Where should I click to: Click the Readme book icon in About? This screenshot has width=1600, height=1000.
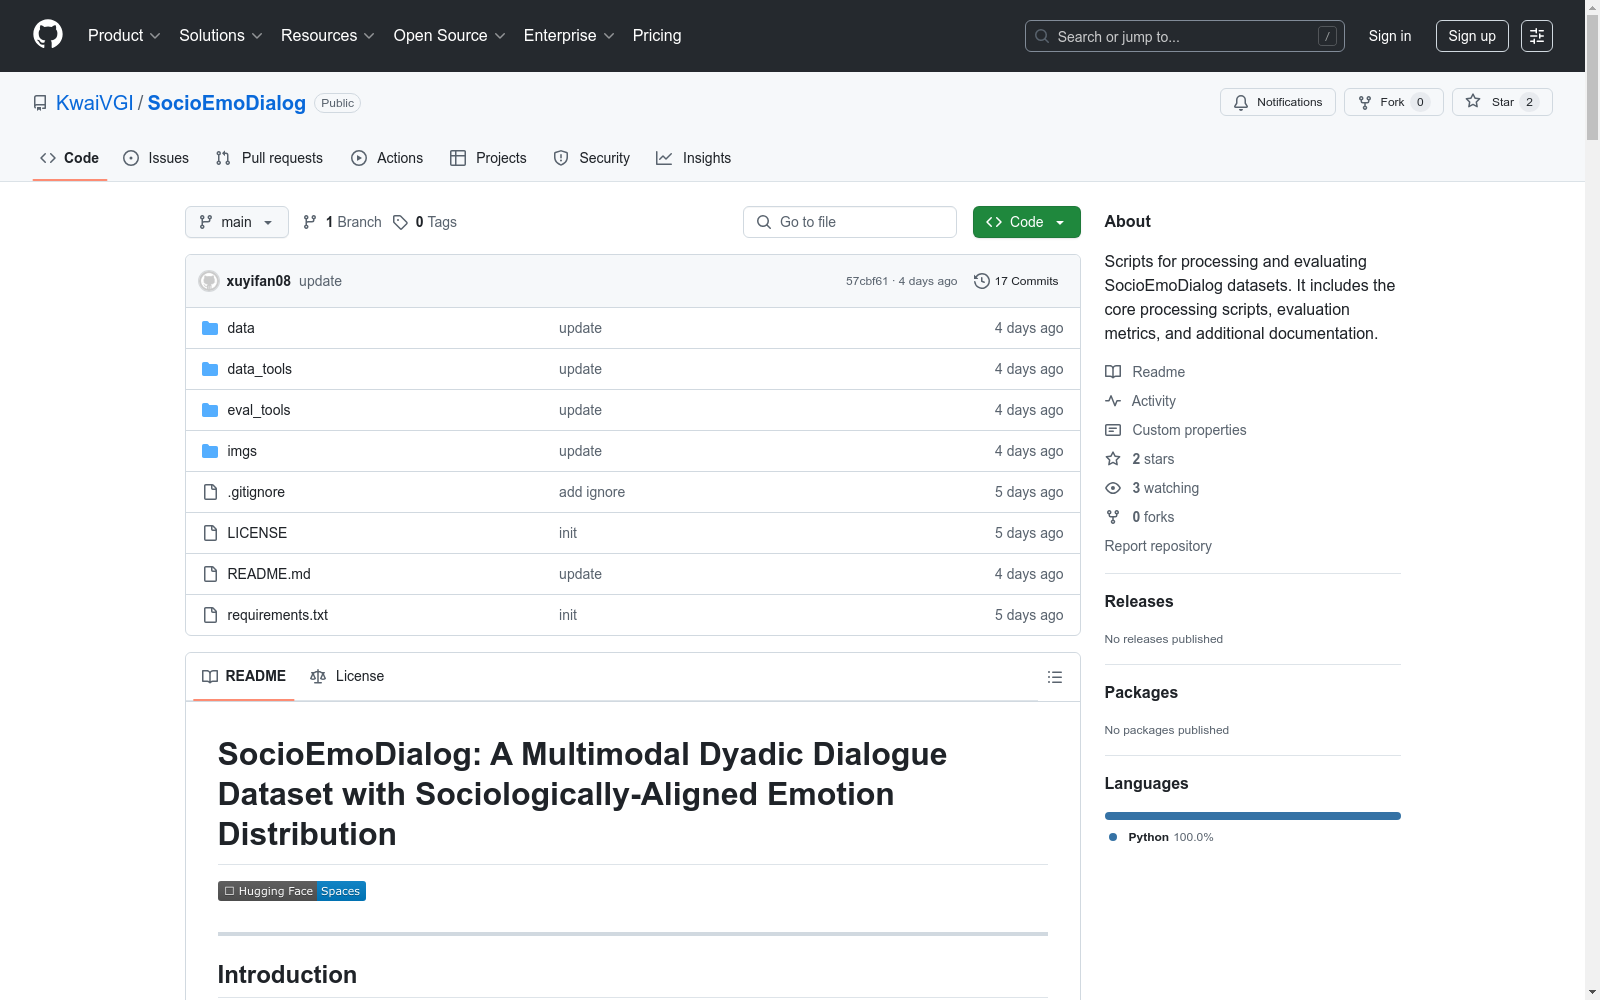[1113, 372]
